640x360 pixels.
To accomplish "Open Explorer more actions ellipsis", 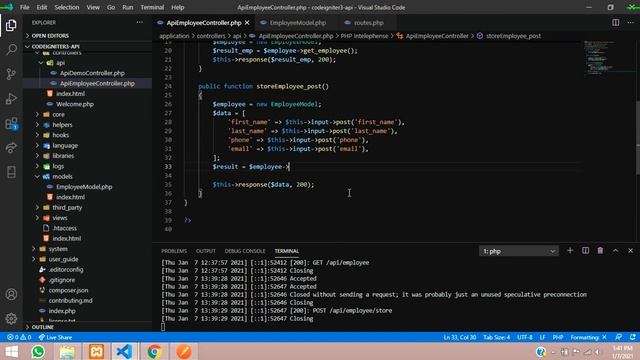I will (140, 22).
